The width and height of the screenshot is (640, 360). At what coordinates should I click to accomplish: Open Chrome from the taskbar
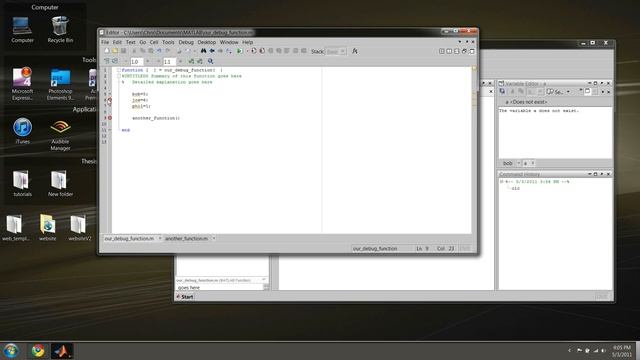[x=38, y=351]
